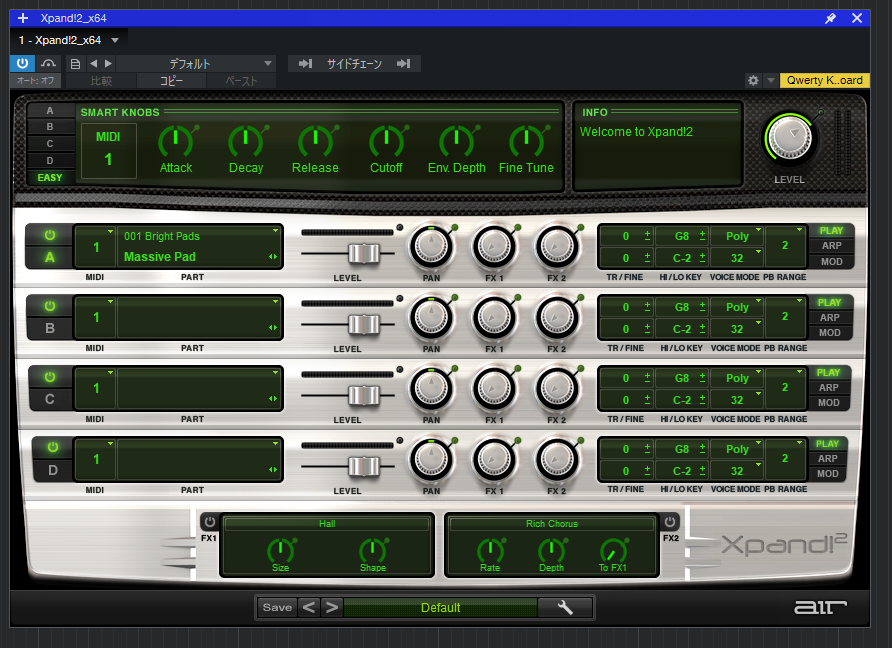Image resolution: width=892 pixels, height=648 pixels.
Task: Click the Attack smart knob
Action: pyautogui.click(x=176, y=141)
